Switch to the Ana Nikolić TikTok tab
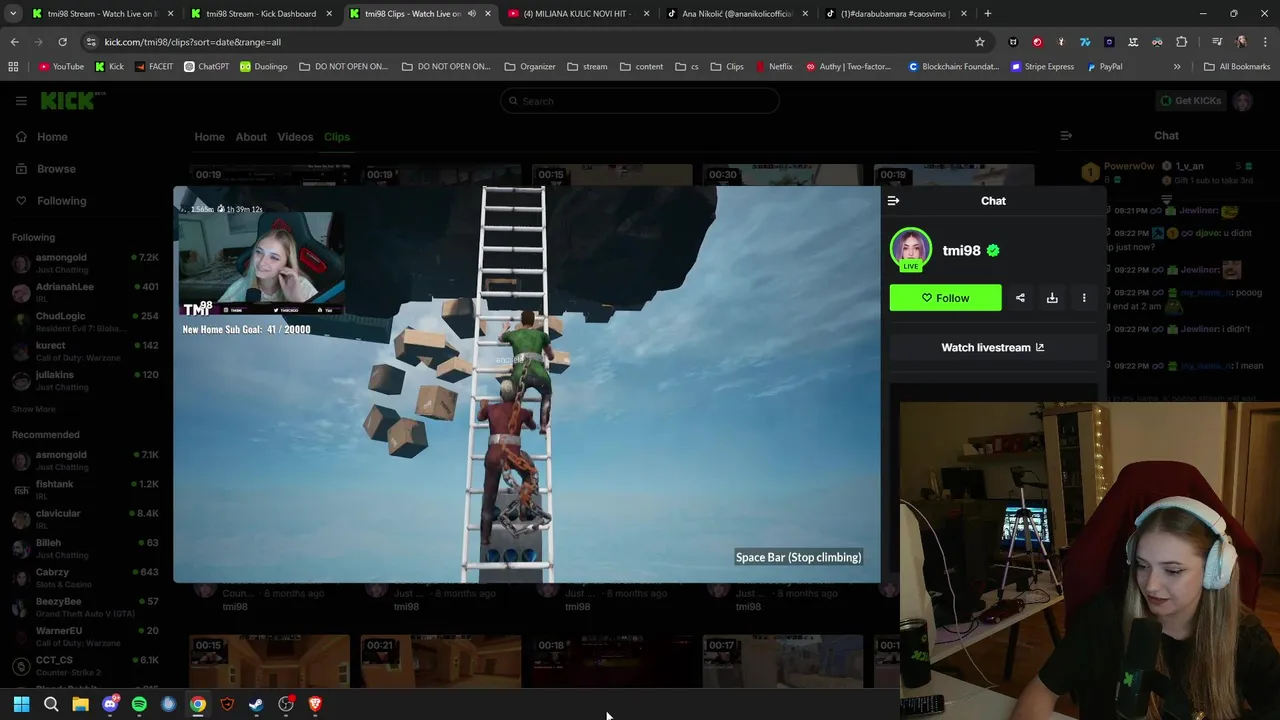1280x720 pixels. coord(738,14)
